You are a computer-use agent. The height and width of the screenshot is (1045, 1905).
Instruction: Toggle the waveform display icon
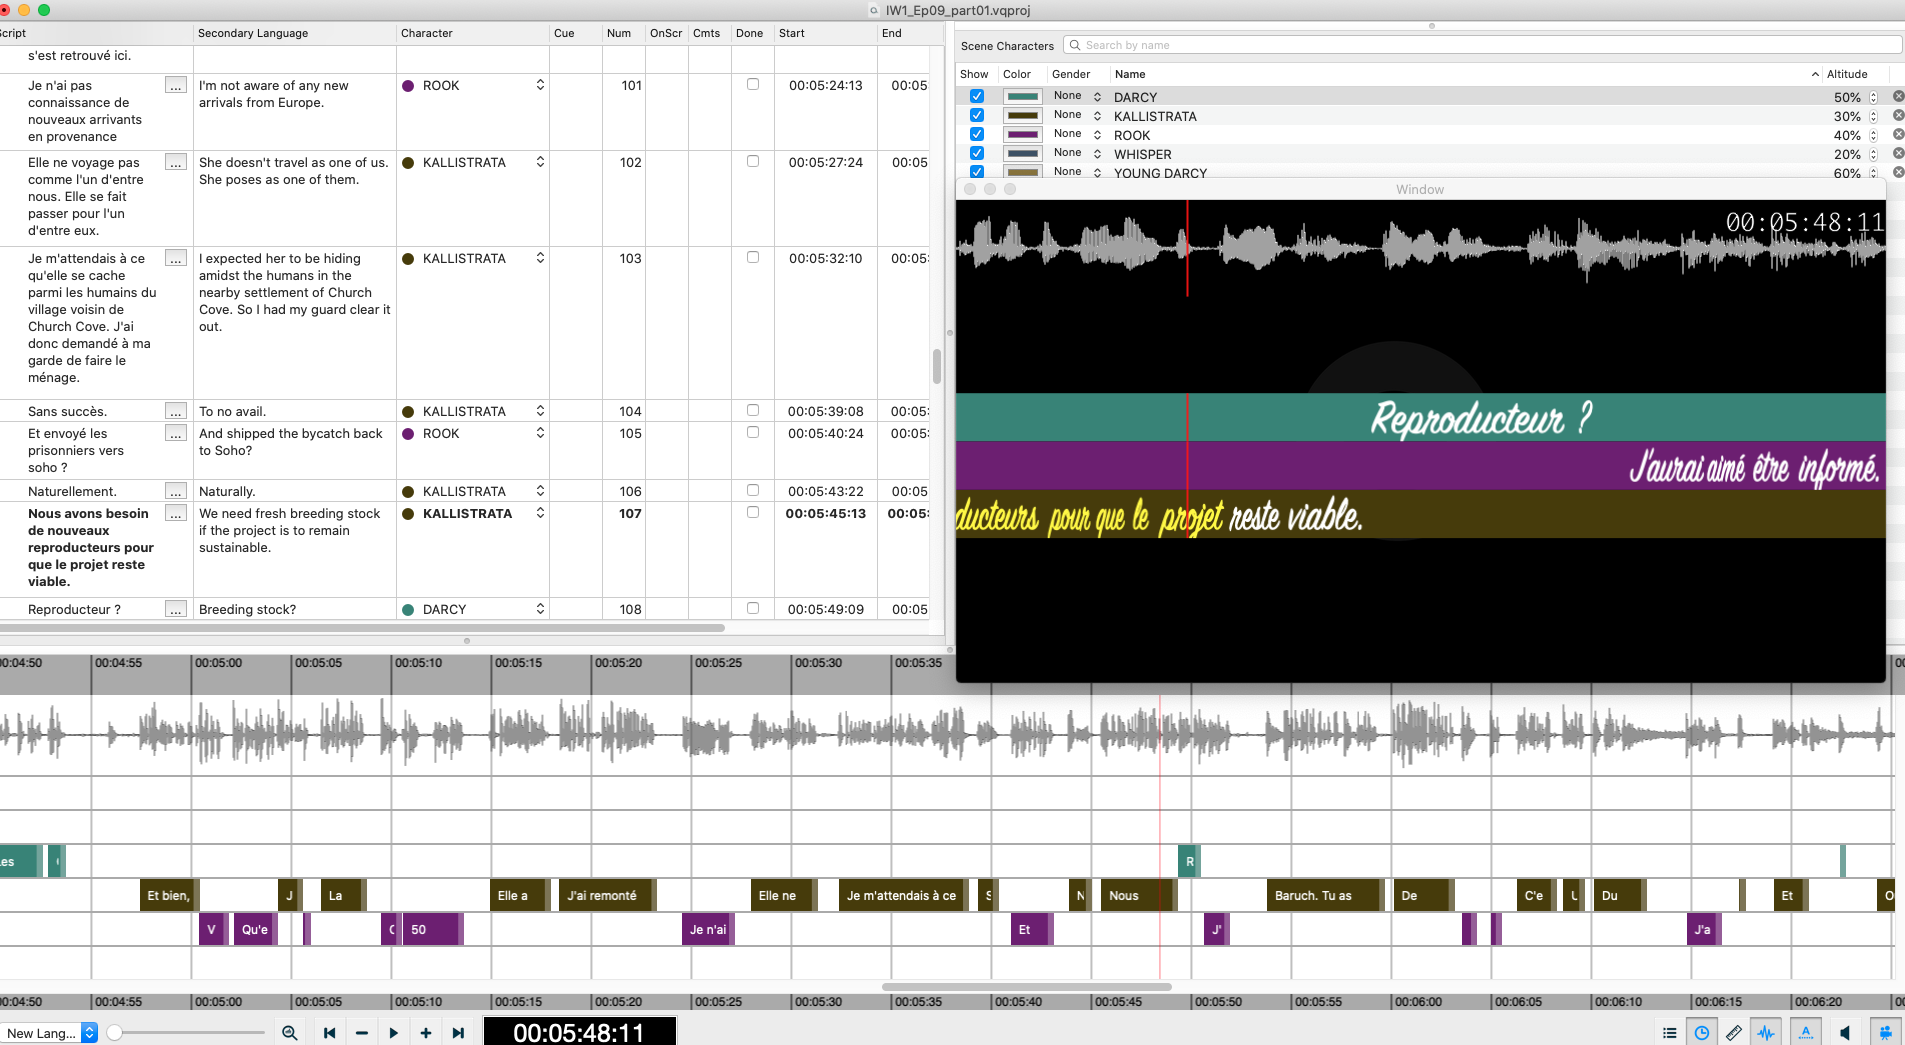click(1766, 1033)
